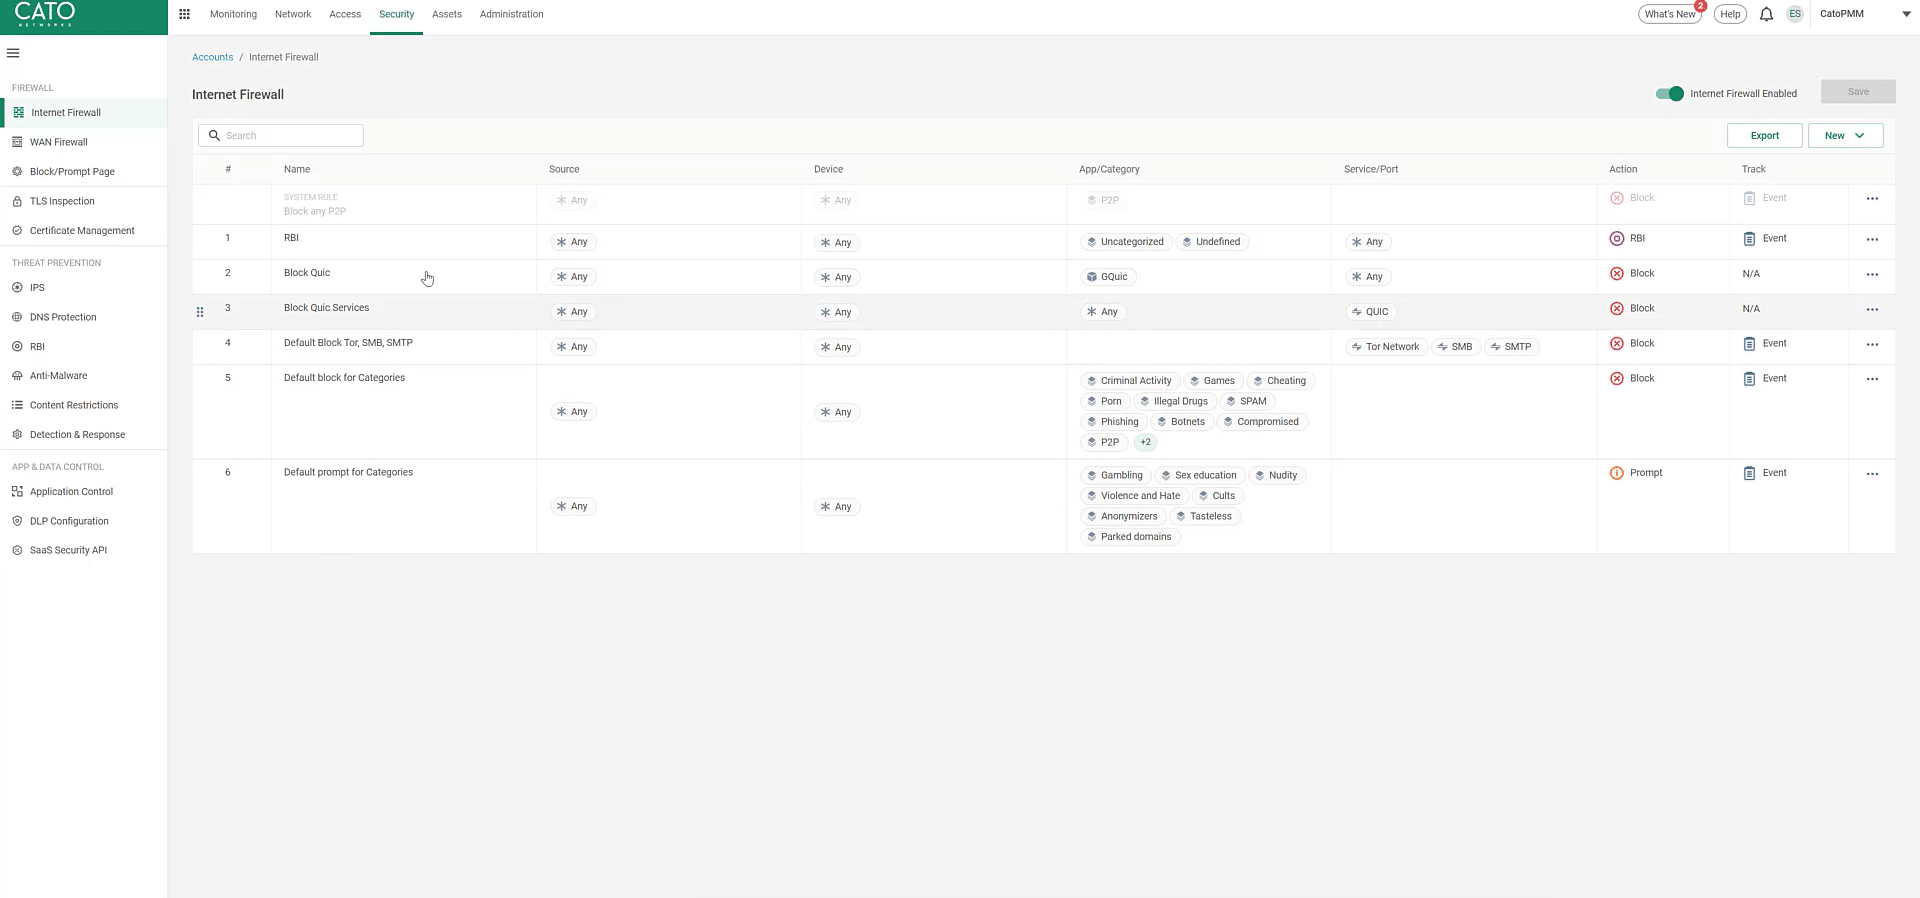Open three-dot menu for Default prompt for Categories

[x=1872, y=474]
